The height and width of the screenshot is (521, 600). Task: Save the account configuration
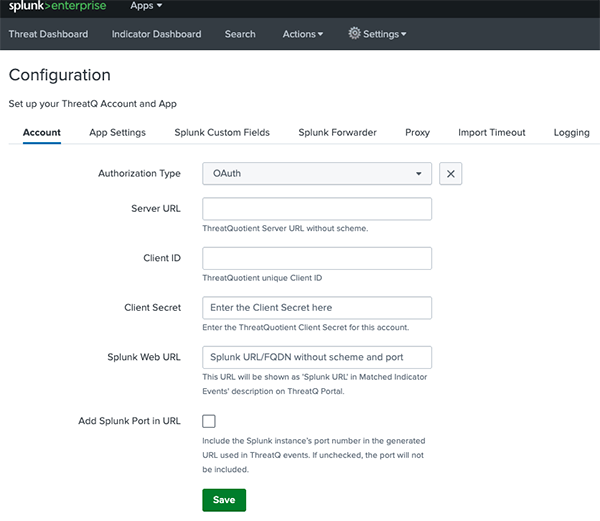(224, 500)
